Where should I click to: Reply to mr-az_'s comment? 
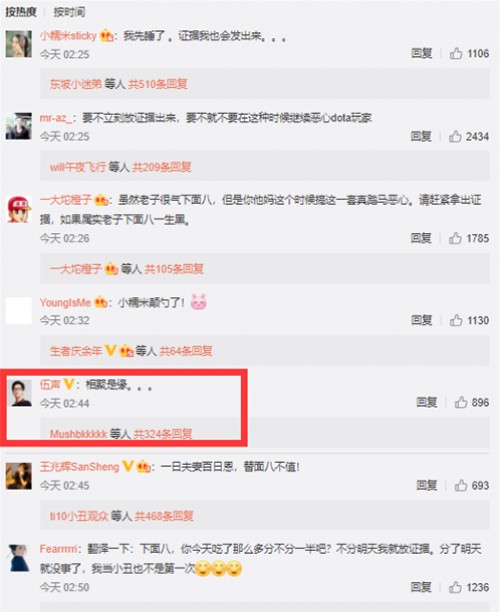click(x=421, y=136)
